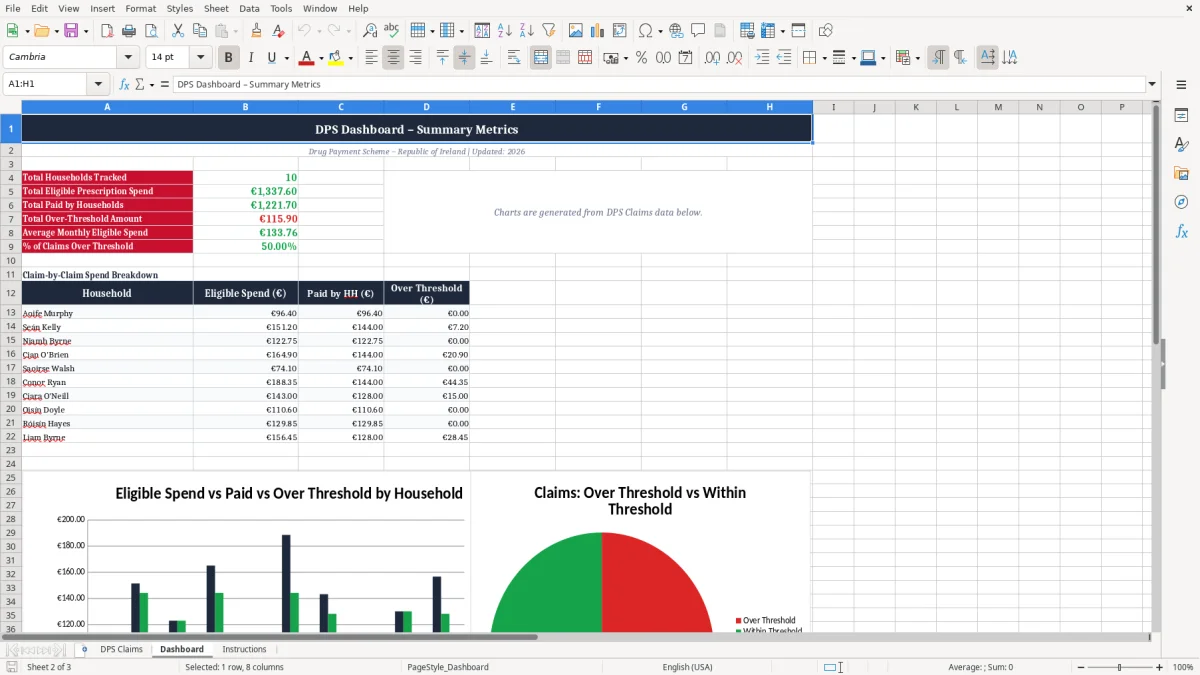Image resolution: width=1200 pixels, height=675 pixels.
Task: Click Format as Date icon
Action: click(685, 58)
